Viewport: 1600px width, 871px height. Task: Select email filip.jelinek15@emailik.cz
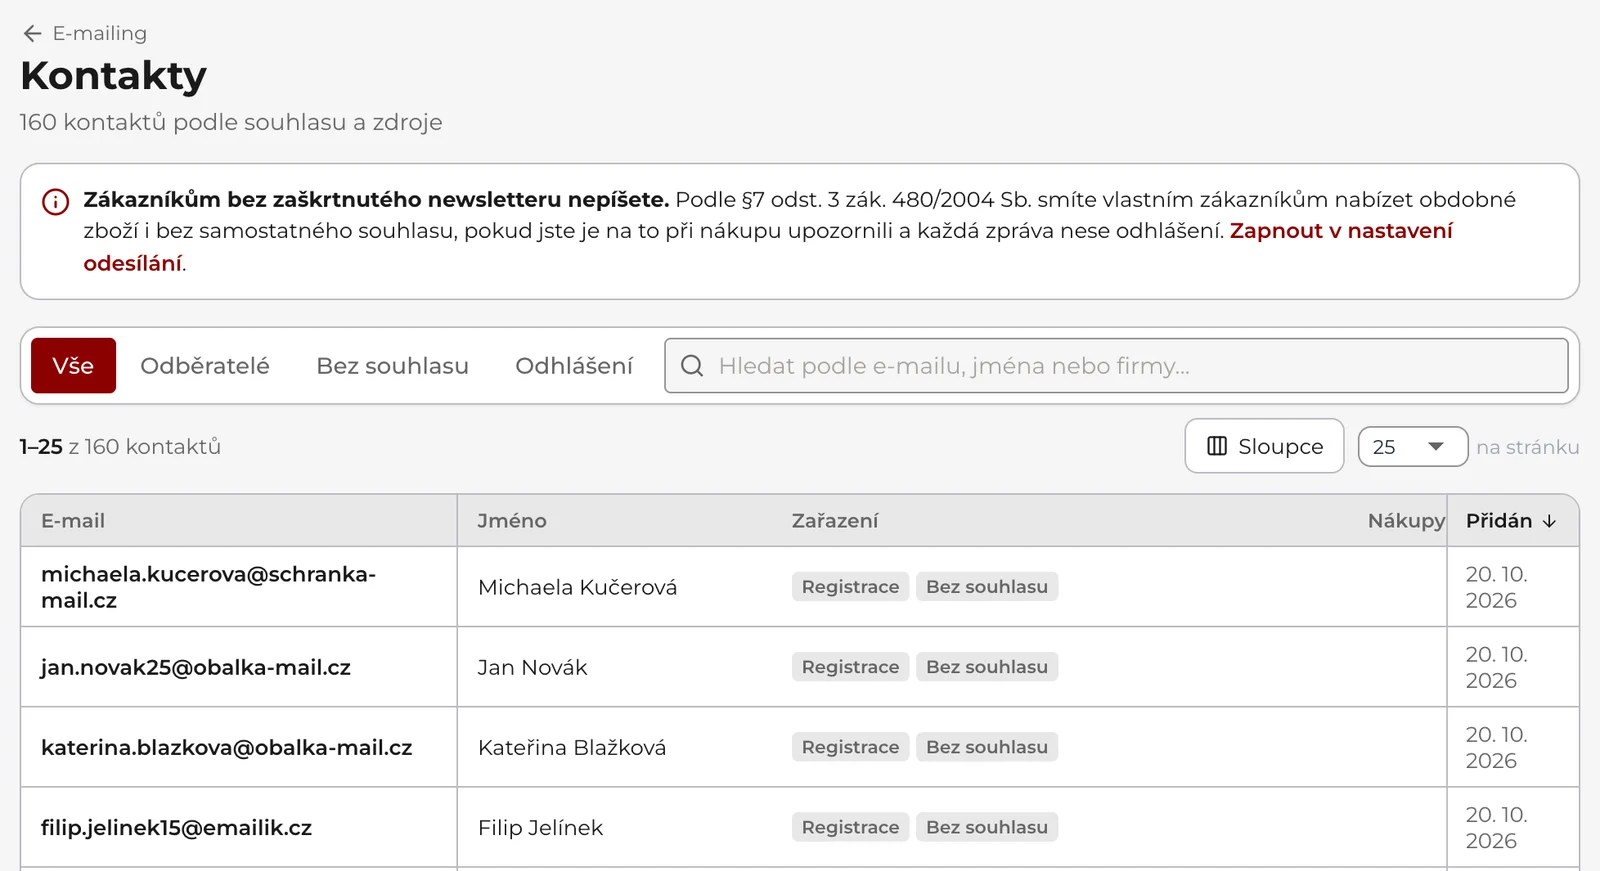point(177,827)
